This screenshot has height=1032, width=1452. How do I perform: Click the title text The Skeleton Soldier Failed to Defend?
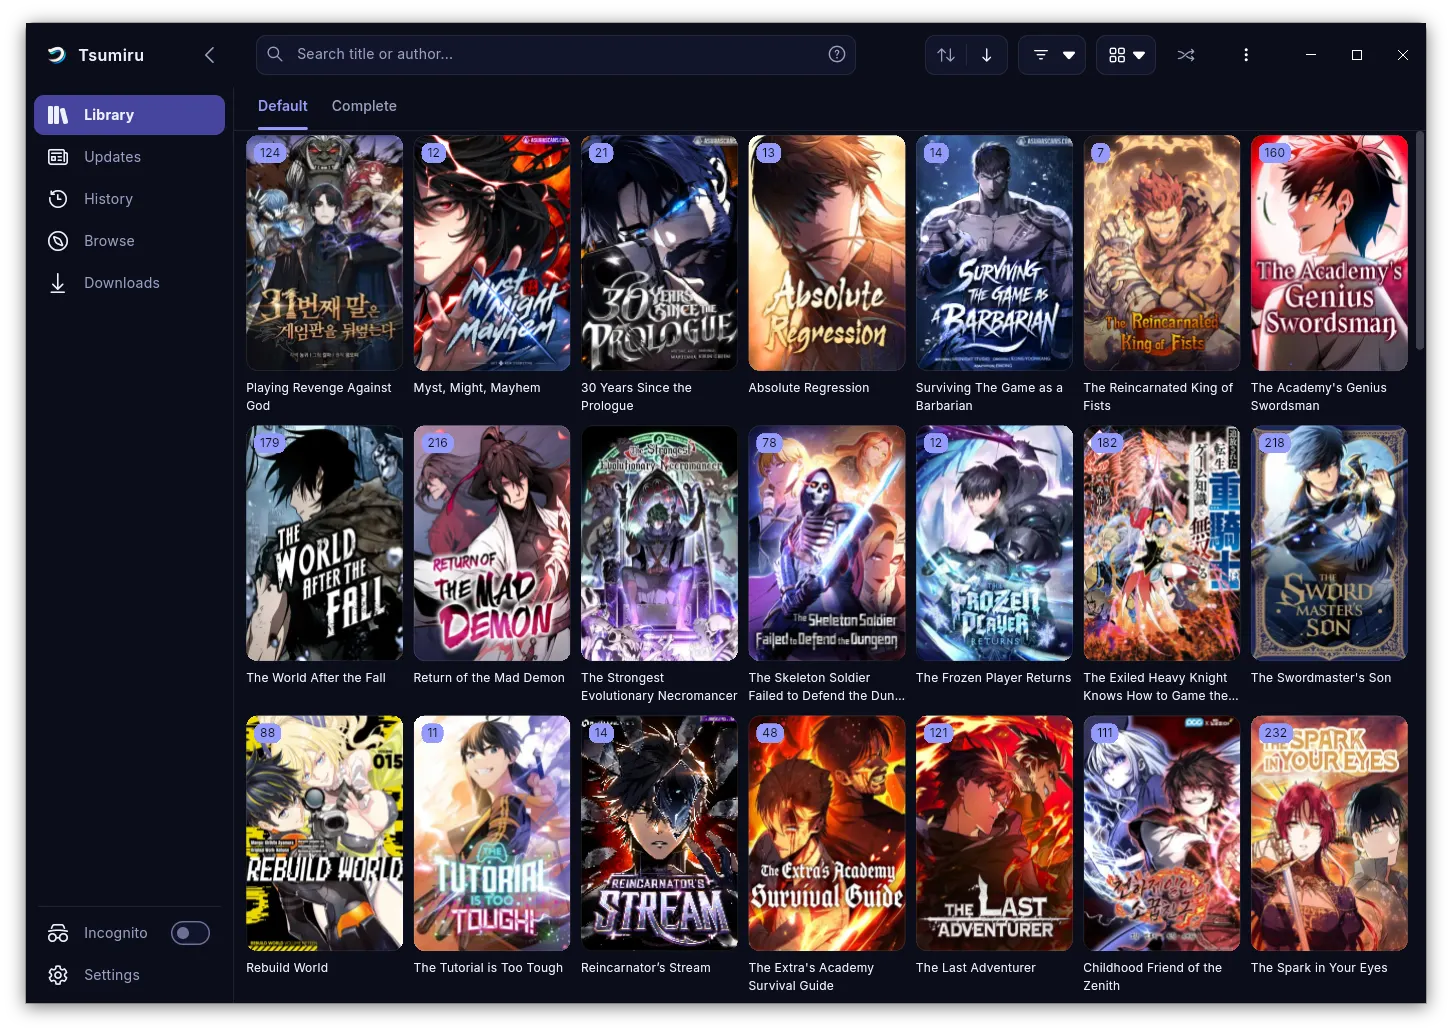(x=827, y=687)
